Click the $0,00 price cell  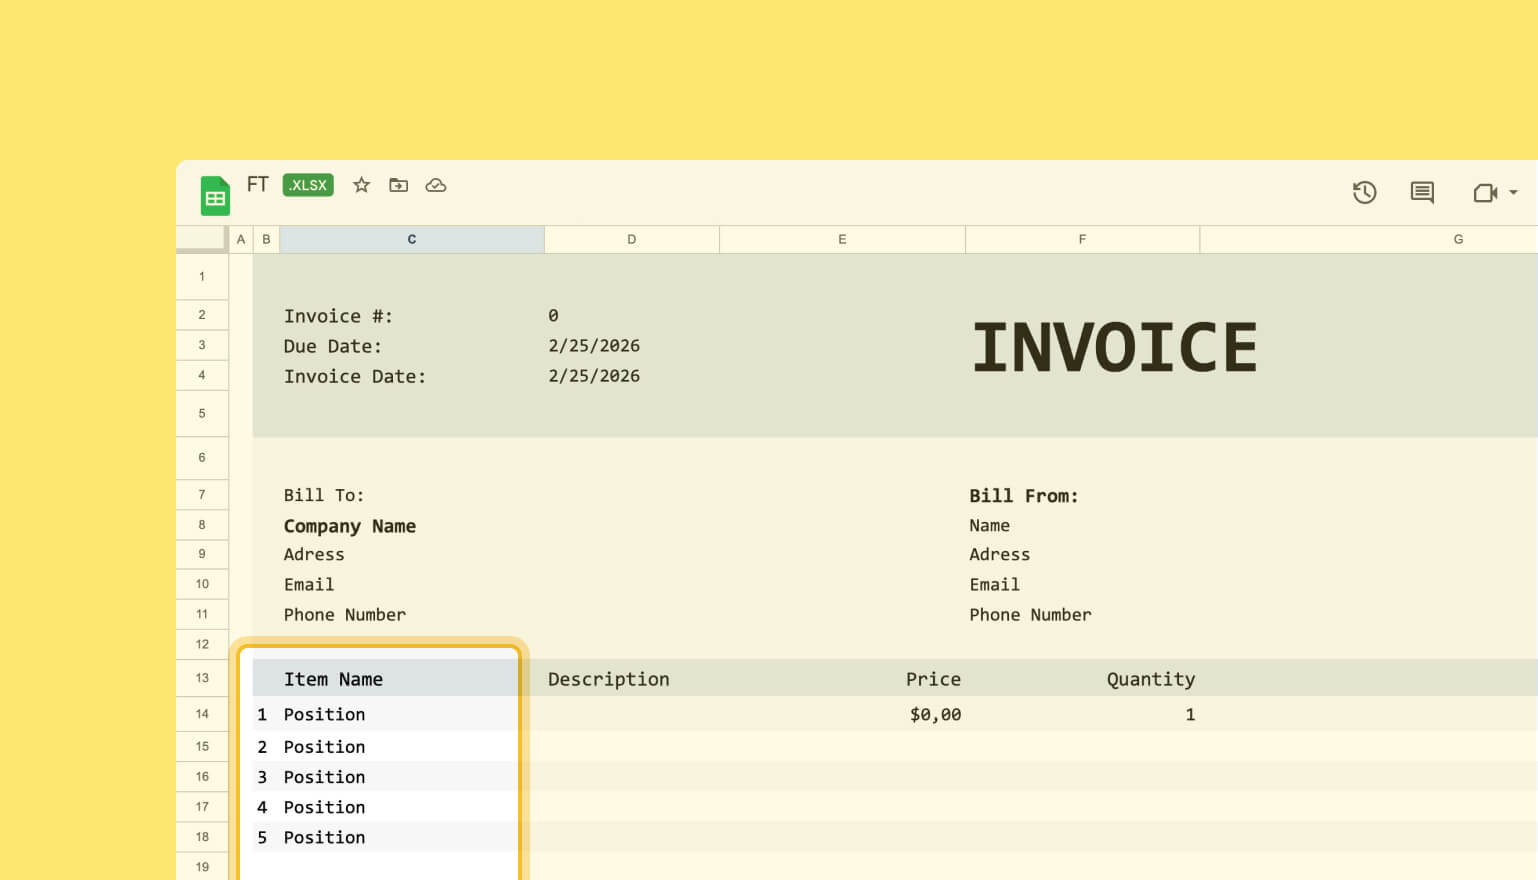[x=935, y=714]
